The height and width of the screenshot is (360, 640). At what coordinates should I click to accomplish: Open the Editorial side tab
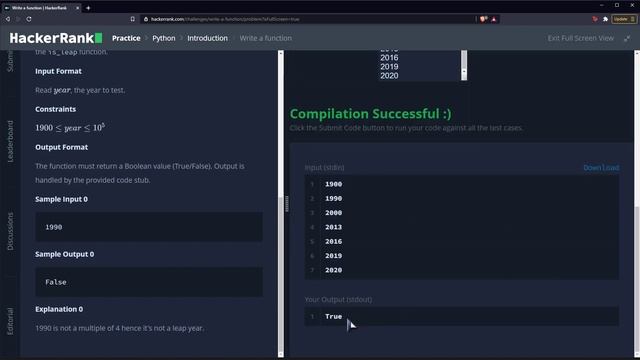(x=10, y=321)
